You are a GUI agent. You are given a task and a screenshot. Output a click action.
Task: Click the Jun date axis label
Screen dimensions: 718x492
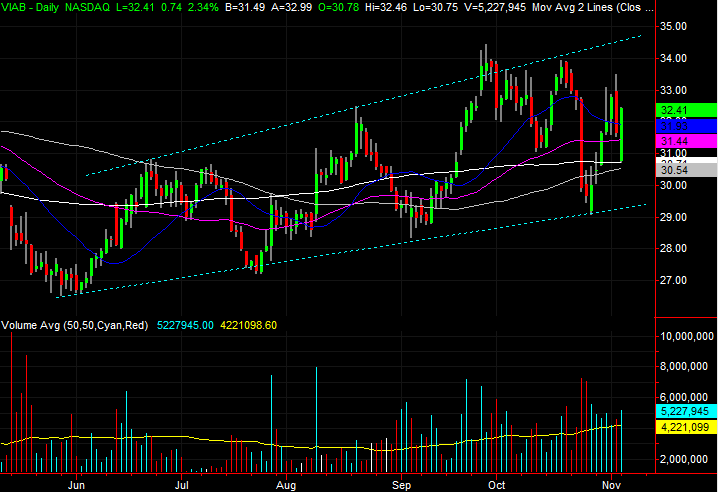[76, 485]
